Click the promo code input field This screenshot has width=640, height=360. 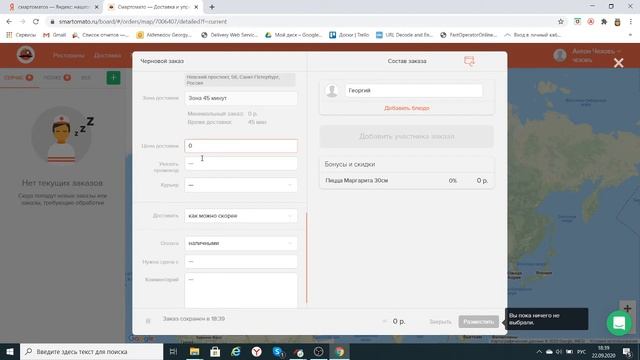[x=241, y=164]
